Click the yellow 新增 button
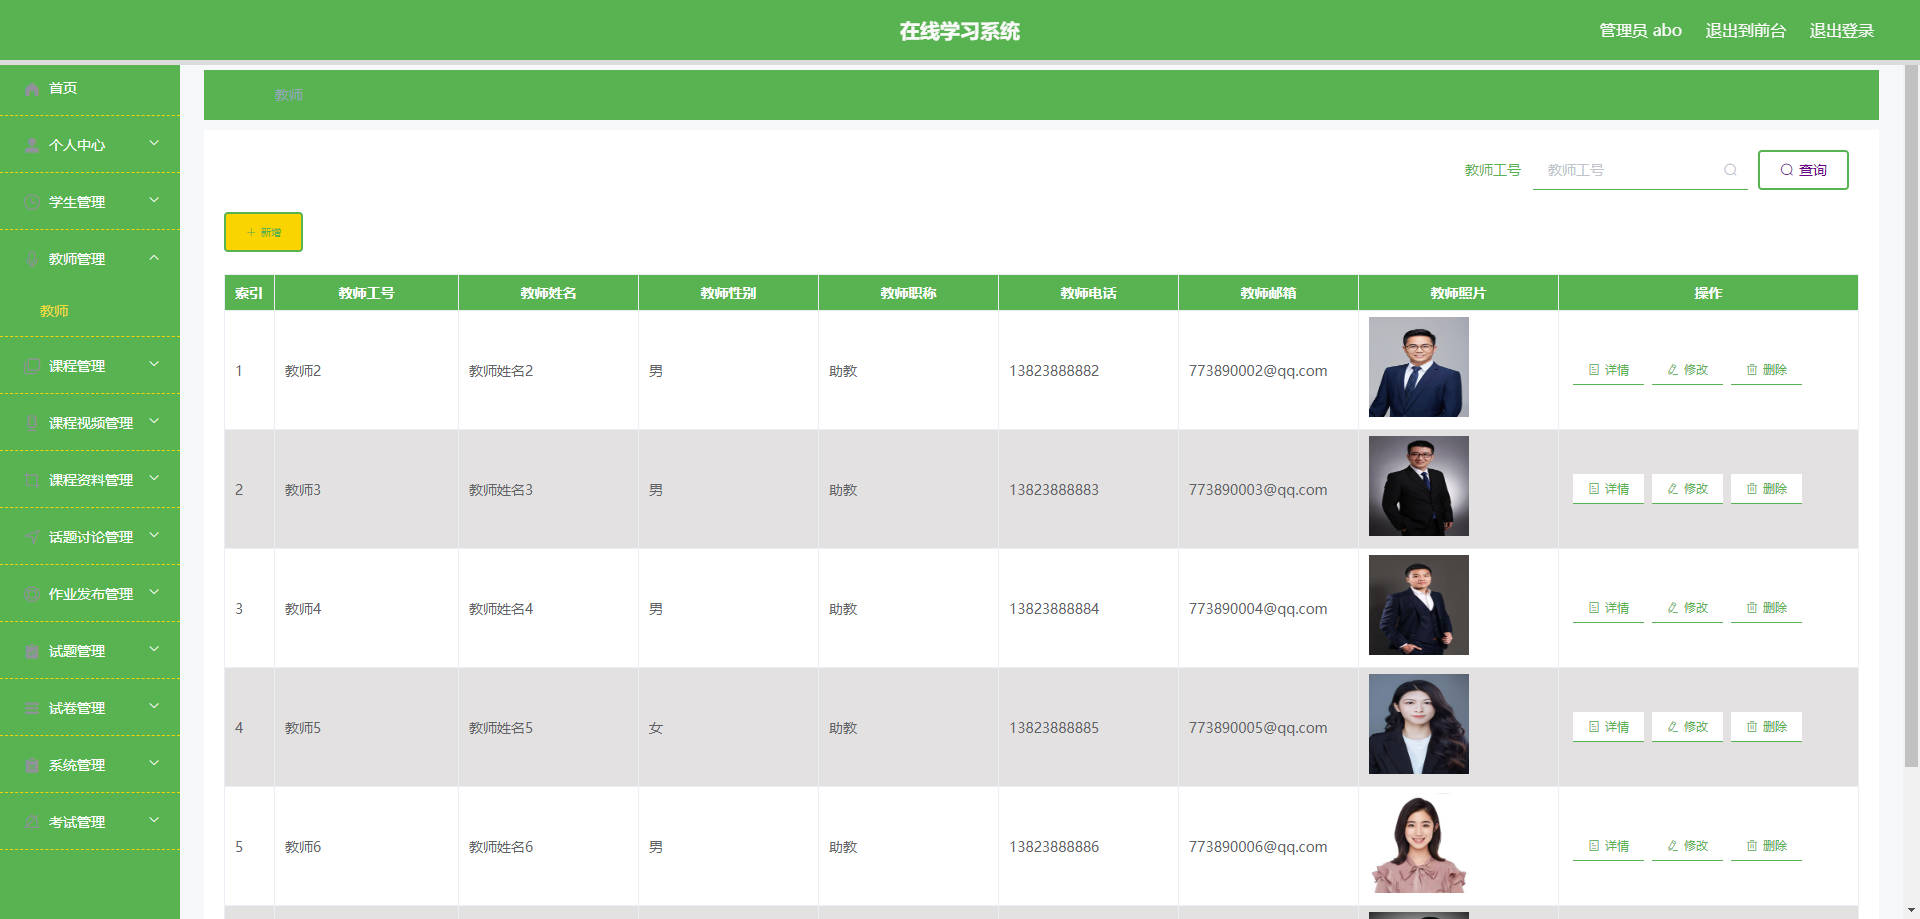 263,232
